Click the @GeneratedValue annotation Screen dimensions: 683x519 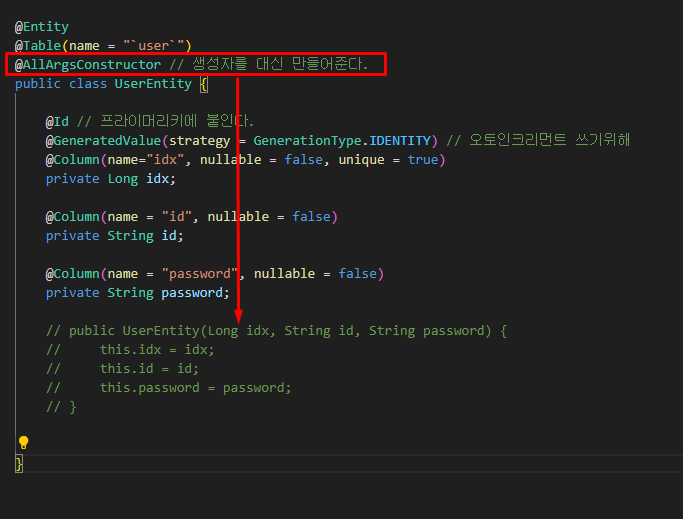(103, 141)
